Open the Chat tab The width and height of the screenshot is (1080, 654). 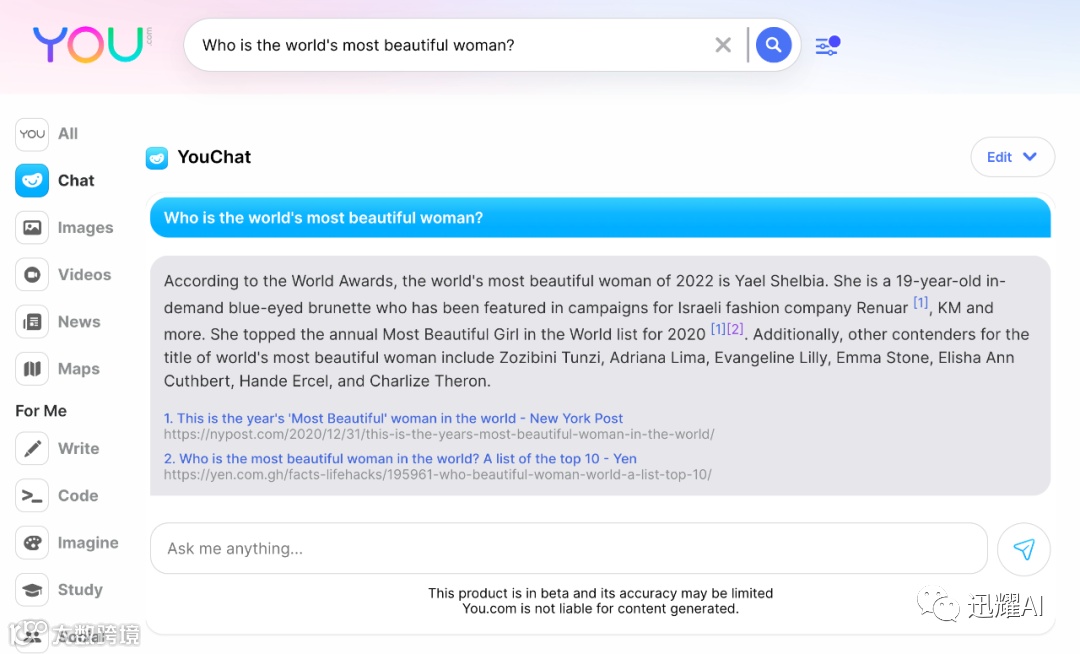76,180
